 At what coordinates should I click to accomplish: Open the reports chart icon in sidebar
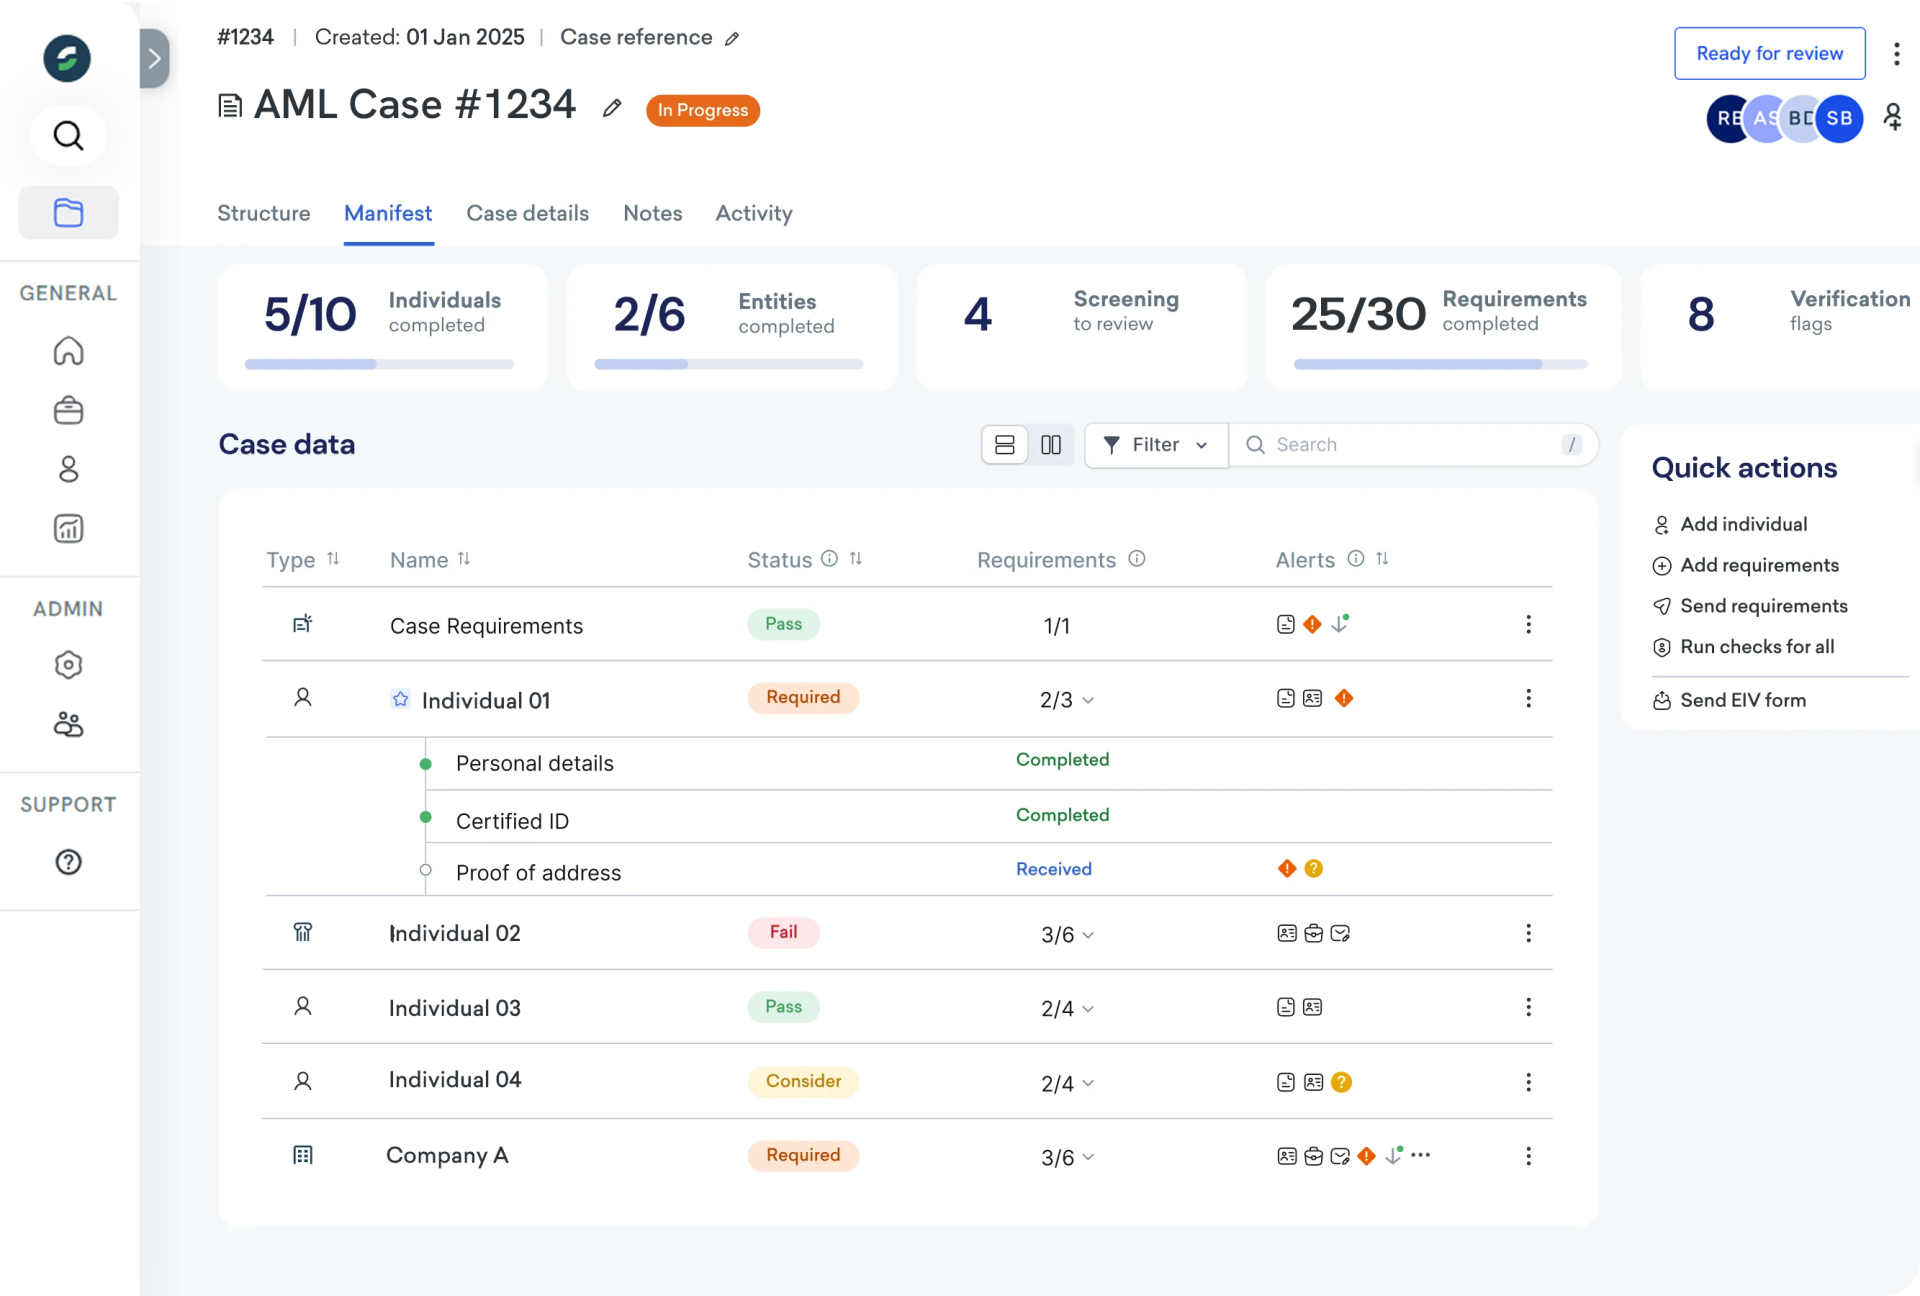tap(68, 528)
